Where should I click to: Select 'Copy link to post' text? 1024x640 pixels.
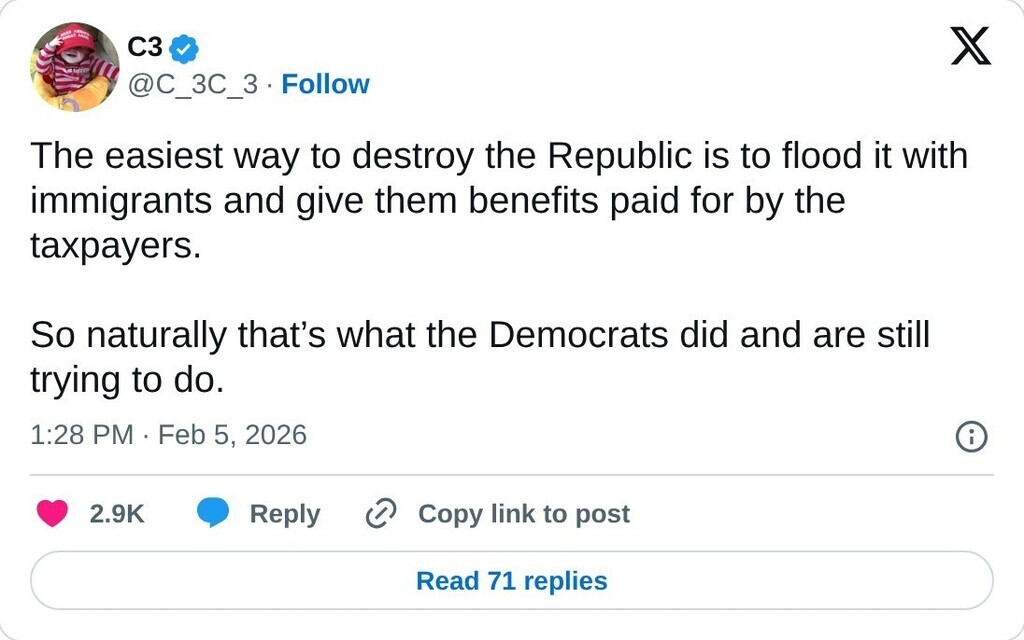pos(523,514)
